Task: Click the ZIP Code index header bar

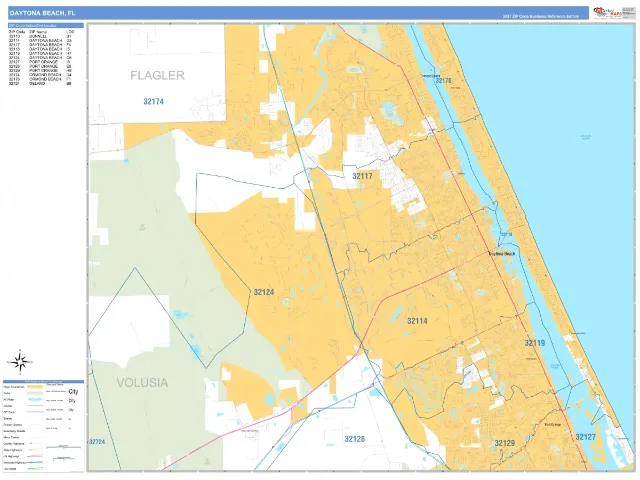Action: pos(46,25)
